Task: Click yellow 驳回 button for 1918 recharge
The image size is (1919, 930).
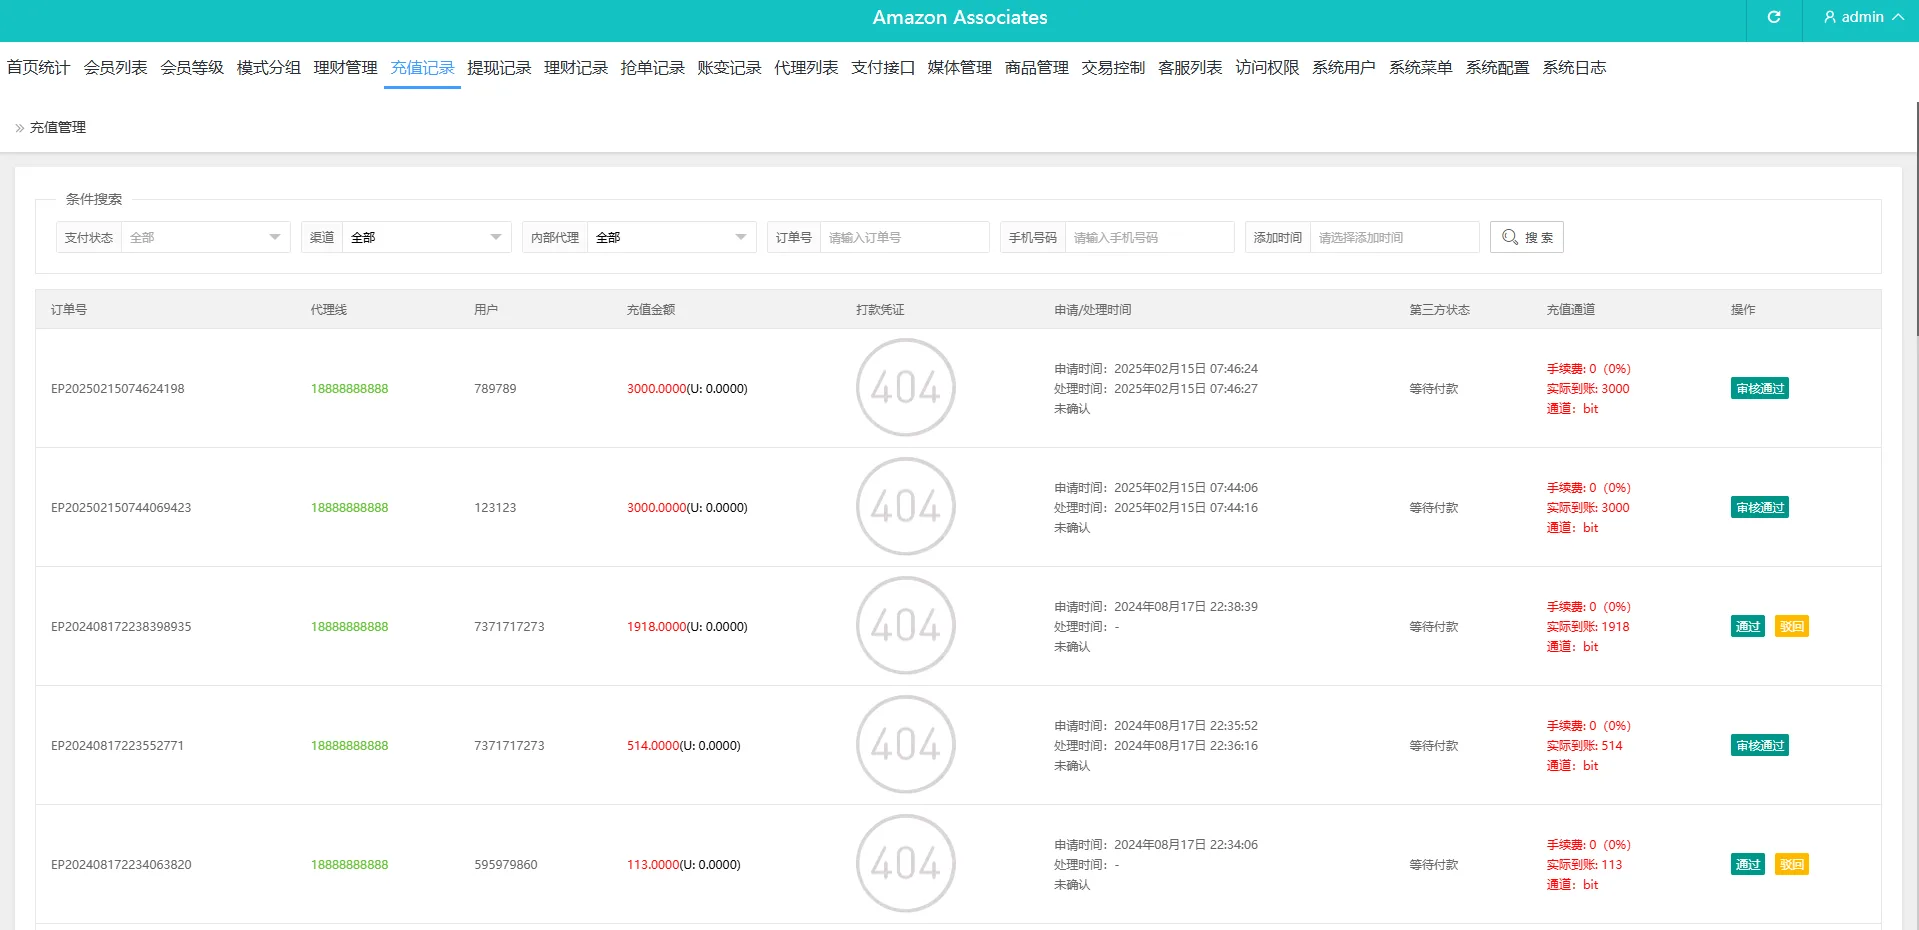Action: coord(1791,627)
